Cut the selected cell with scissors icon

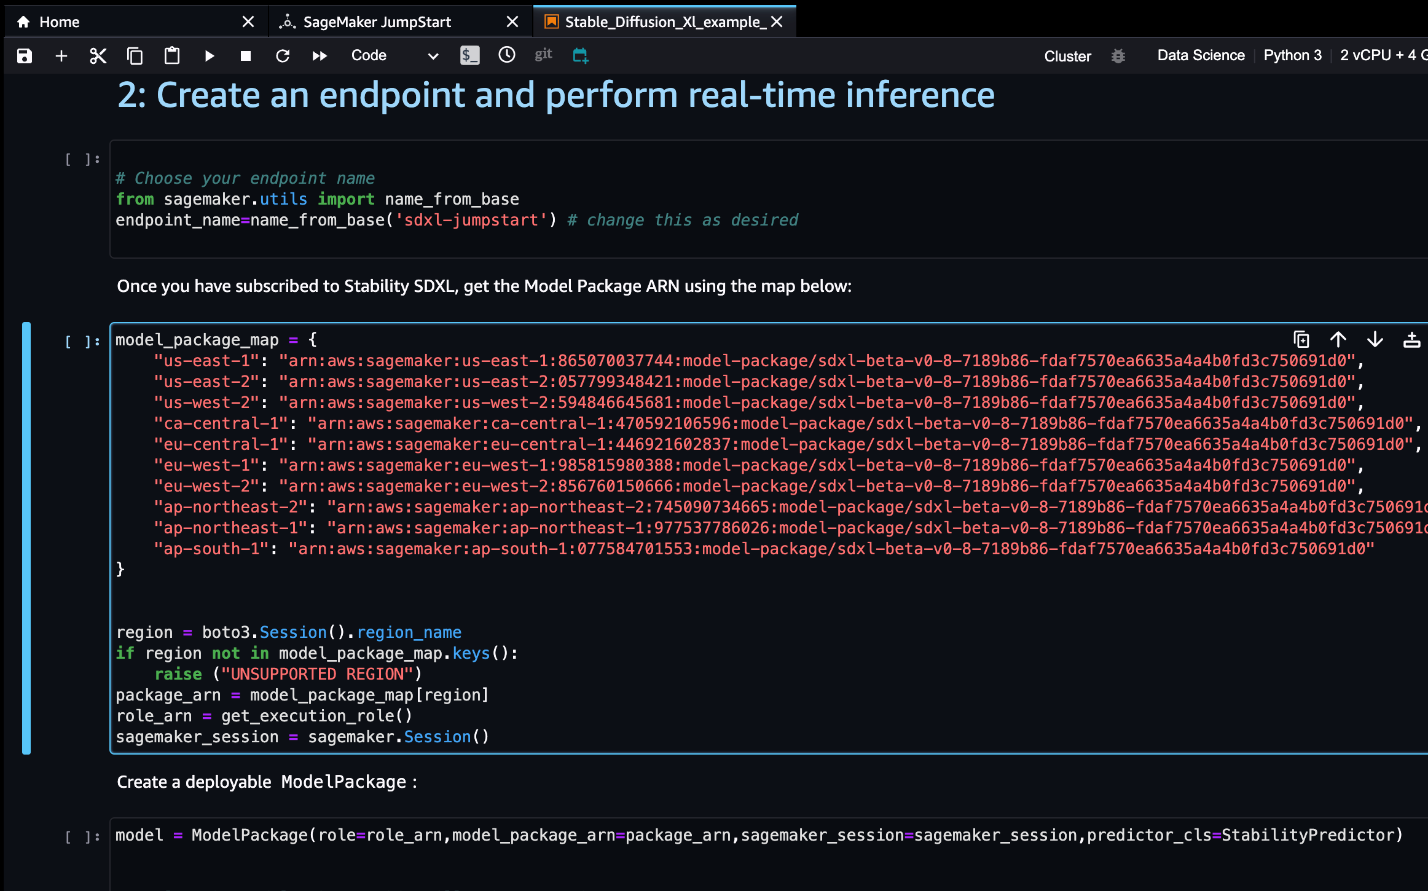coord(98,56)
